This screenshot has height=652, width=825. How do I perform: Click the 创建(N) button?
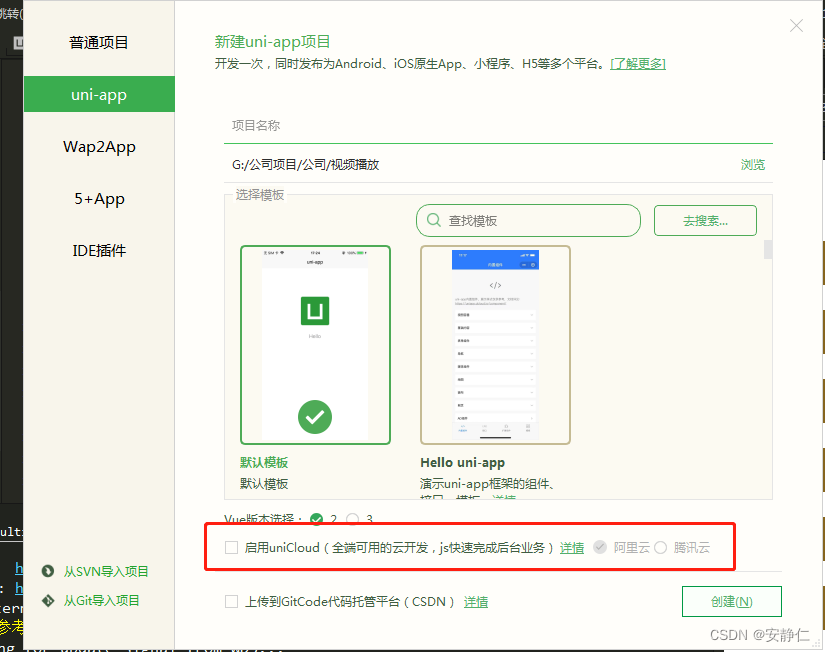pyautogui.click(x=731, y=601)
